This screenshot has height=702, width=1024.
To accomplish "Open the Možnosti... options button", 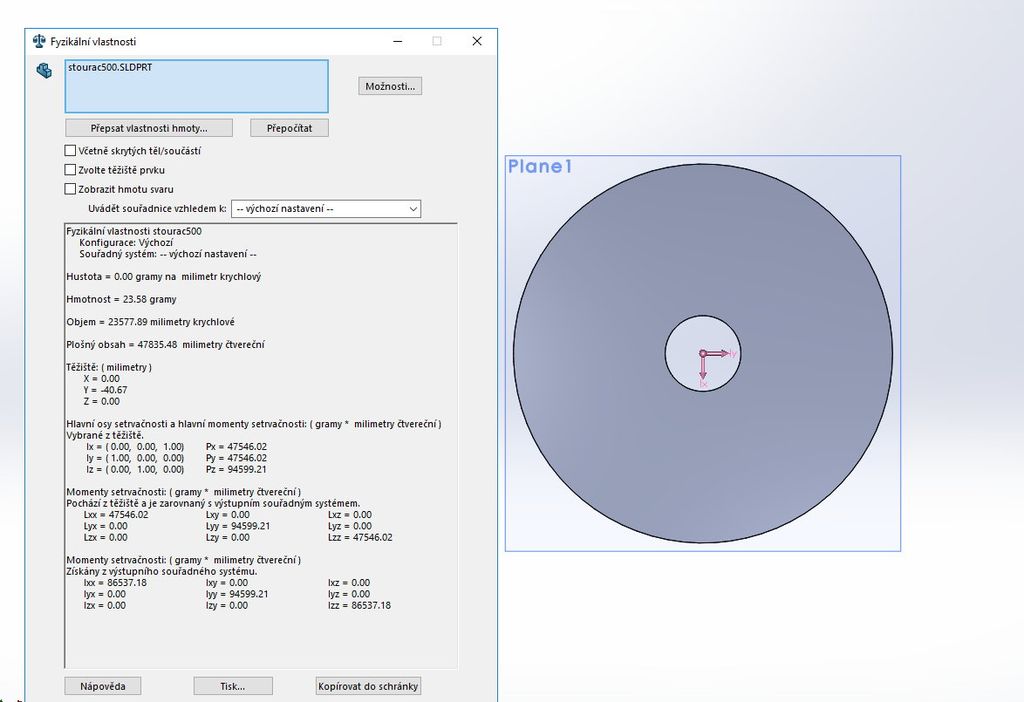I will (x=390, y=86).
